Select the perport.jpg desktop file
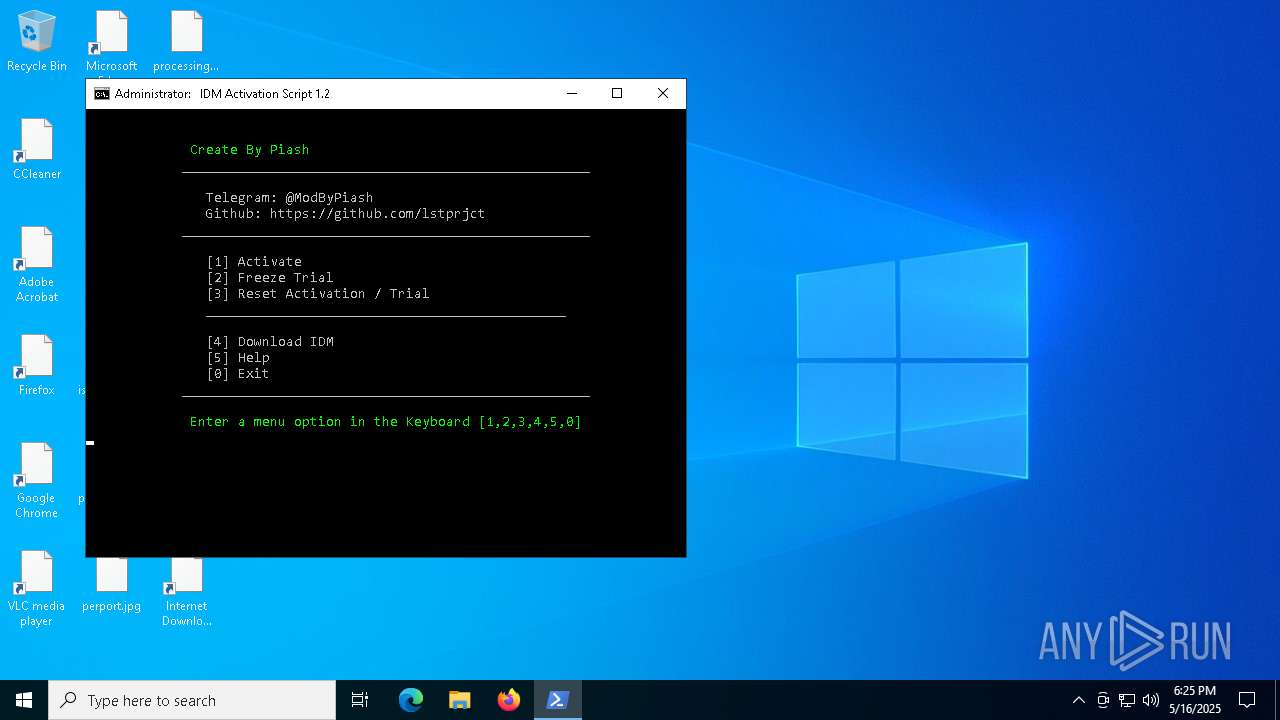The height and width of the screenshot is (720, 1280). click(x=112, y=583)
